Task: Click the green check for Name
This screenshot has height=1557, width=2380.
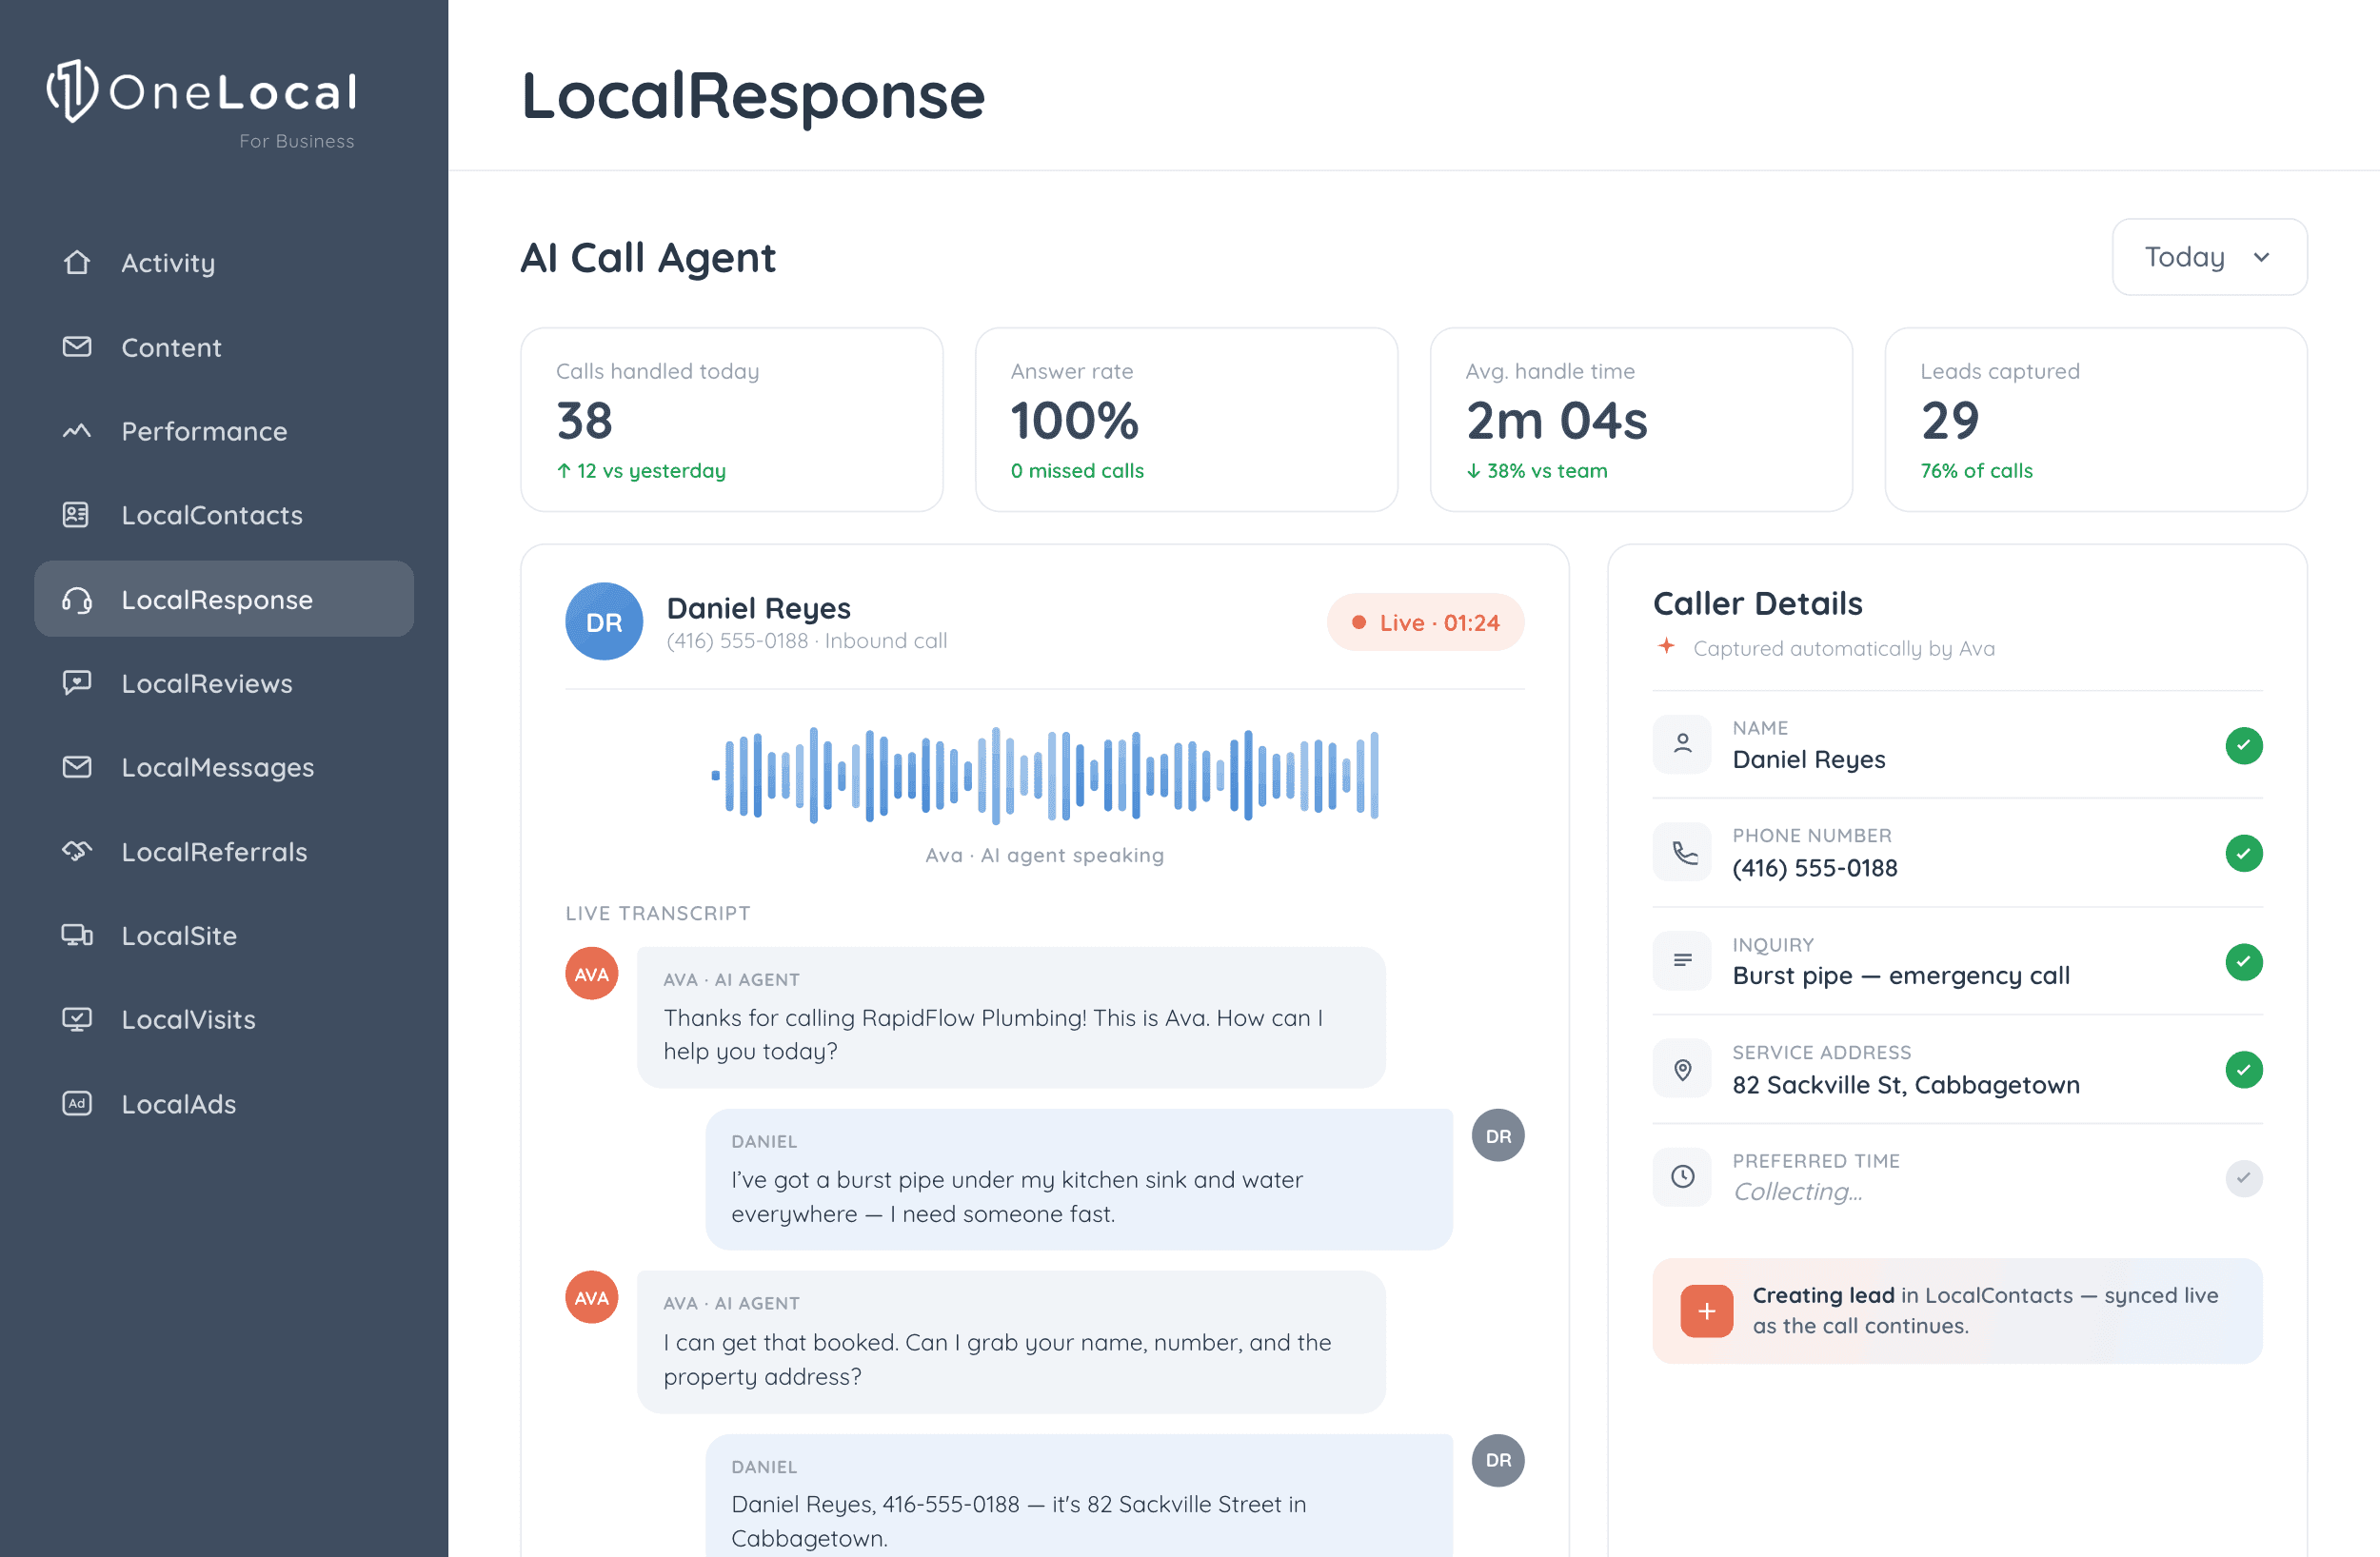Action: (2244, 745)
